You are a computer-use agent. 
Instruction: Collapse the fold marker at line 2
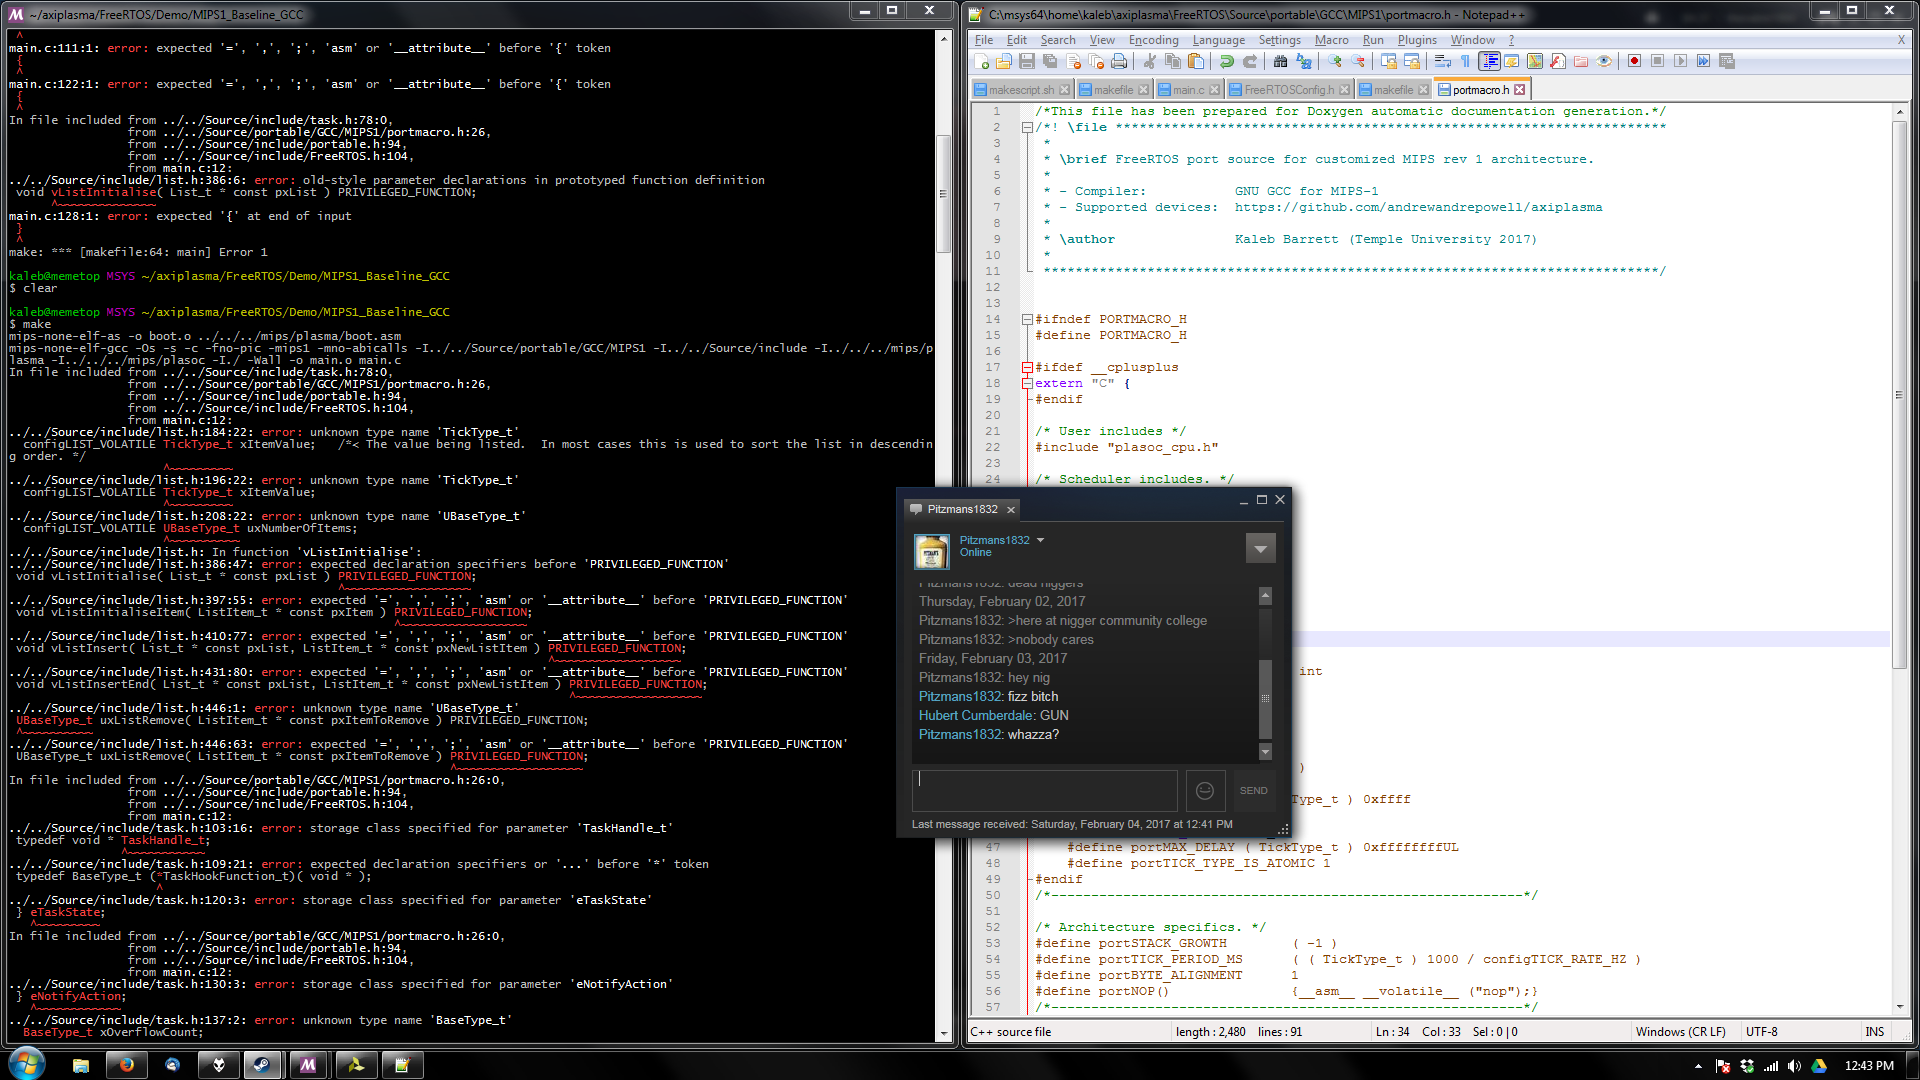point(1027,128)
